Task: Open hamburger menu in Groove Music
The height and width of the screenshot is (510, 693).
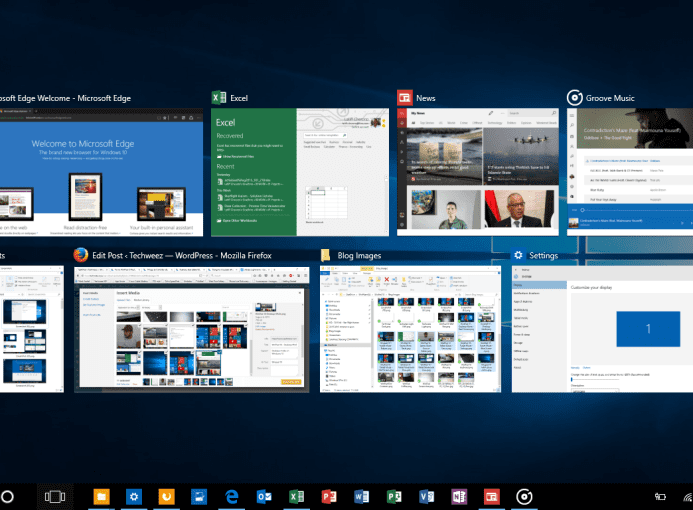Action: [572, 115]
